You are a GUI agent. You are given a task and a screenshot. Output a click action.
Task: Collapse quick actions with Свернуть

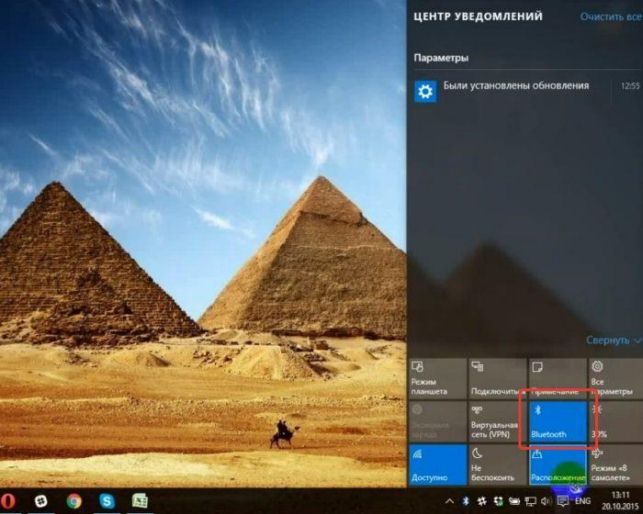tap(613, 340)
